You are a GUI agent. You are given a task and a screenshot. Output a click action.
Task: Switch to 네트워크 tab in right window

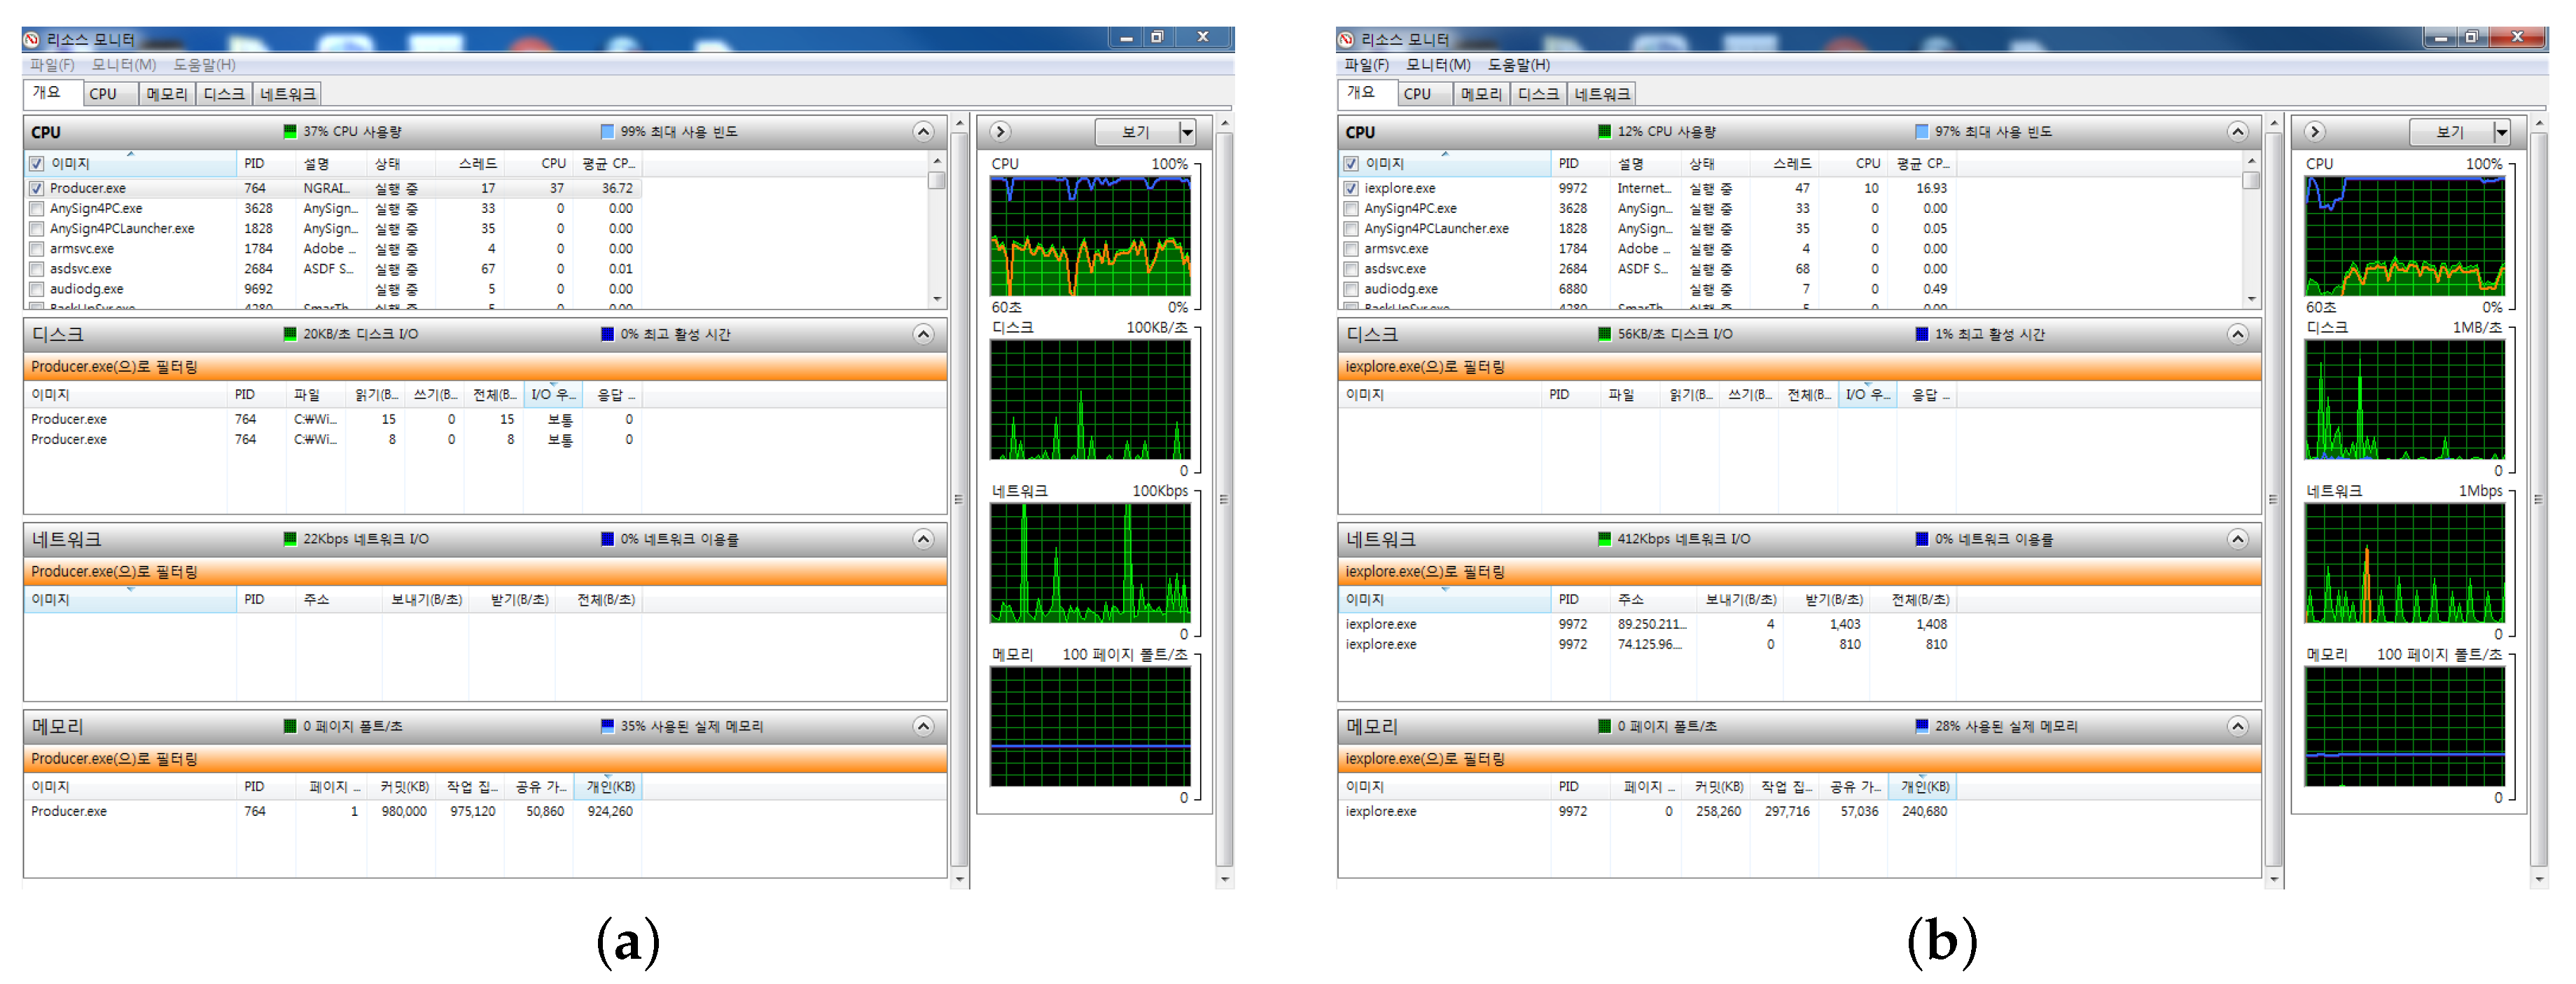[1601, 94]
